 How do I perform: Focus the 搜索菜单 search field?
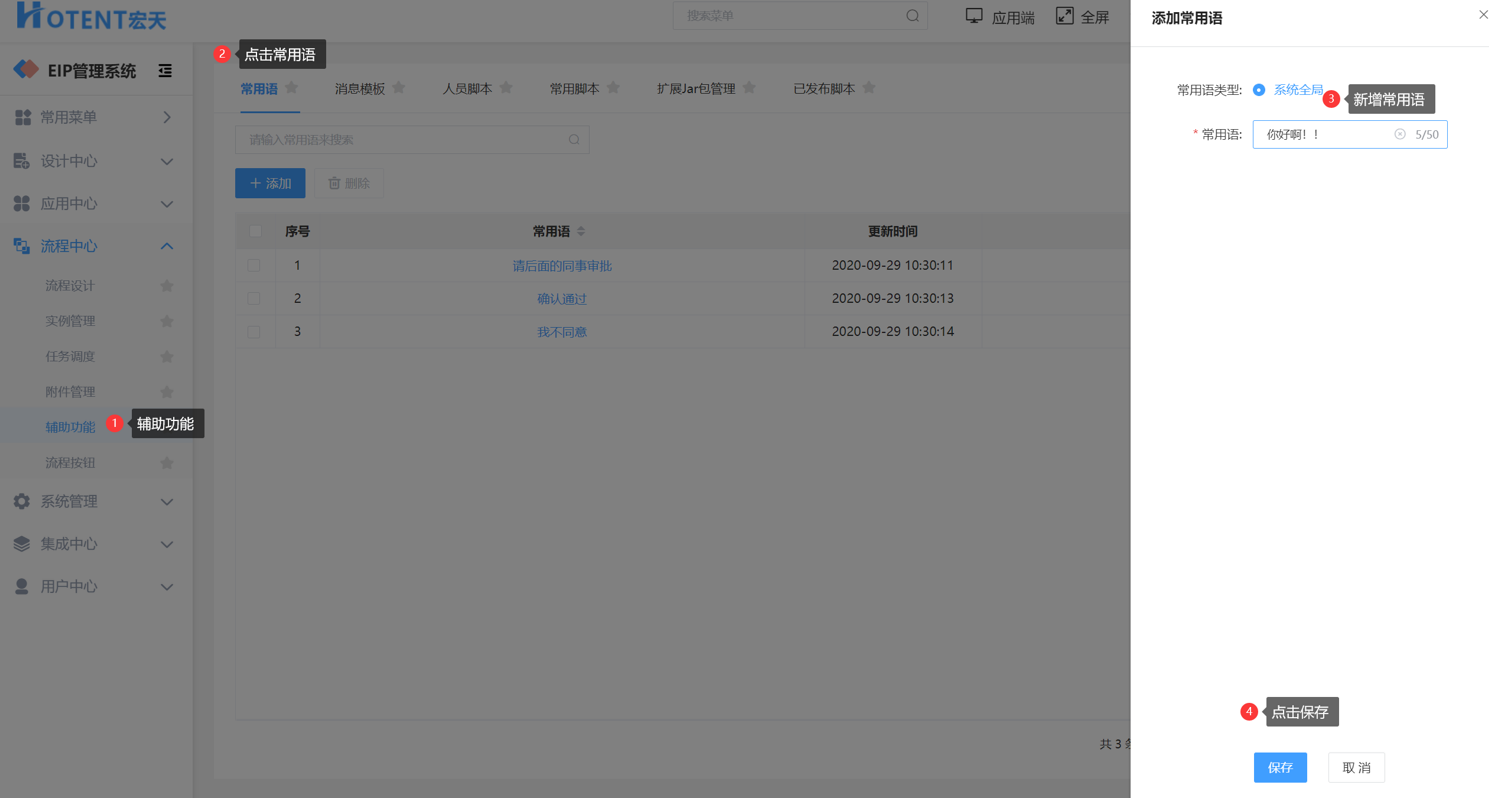pyautogui.click(x=800, y=16)
